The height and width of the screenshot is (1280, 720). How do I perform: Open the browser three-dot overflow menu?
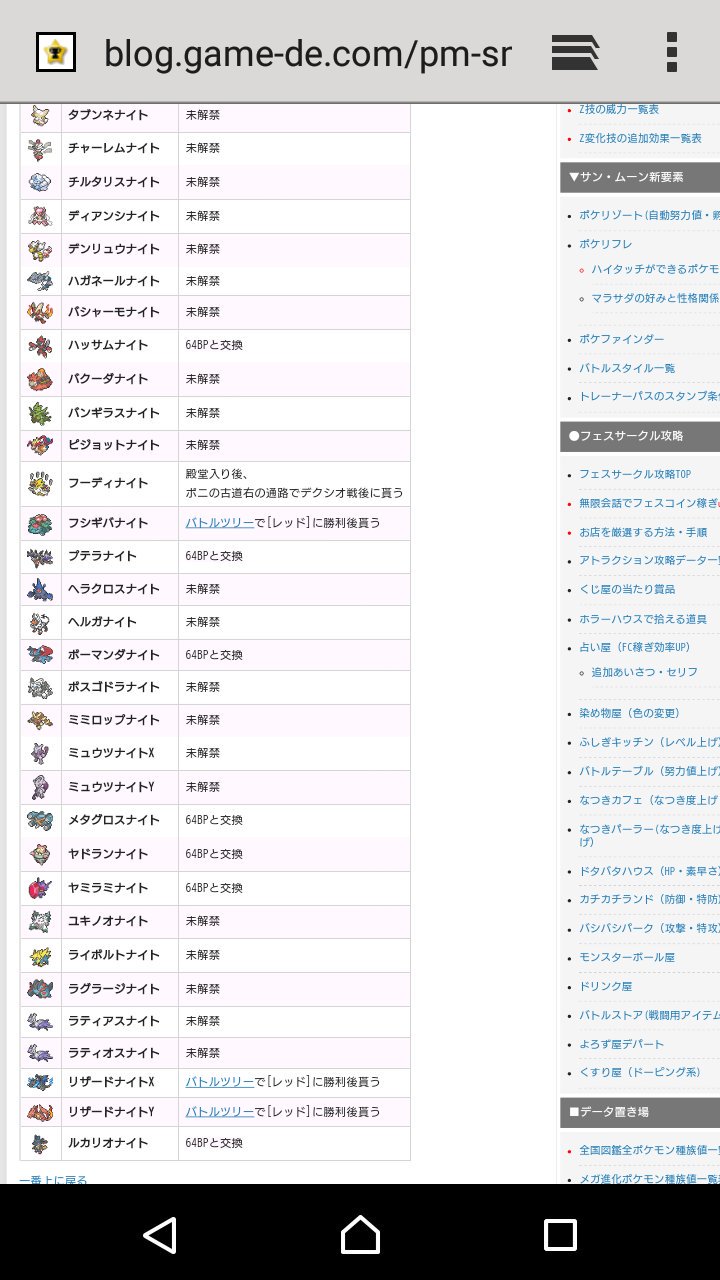[671, 52]
